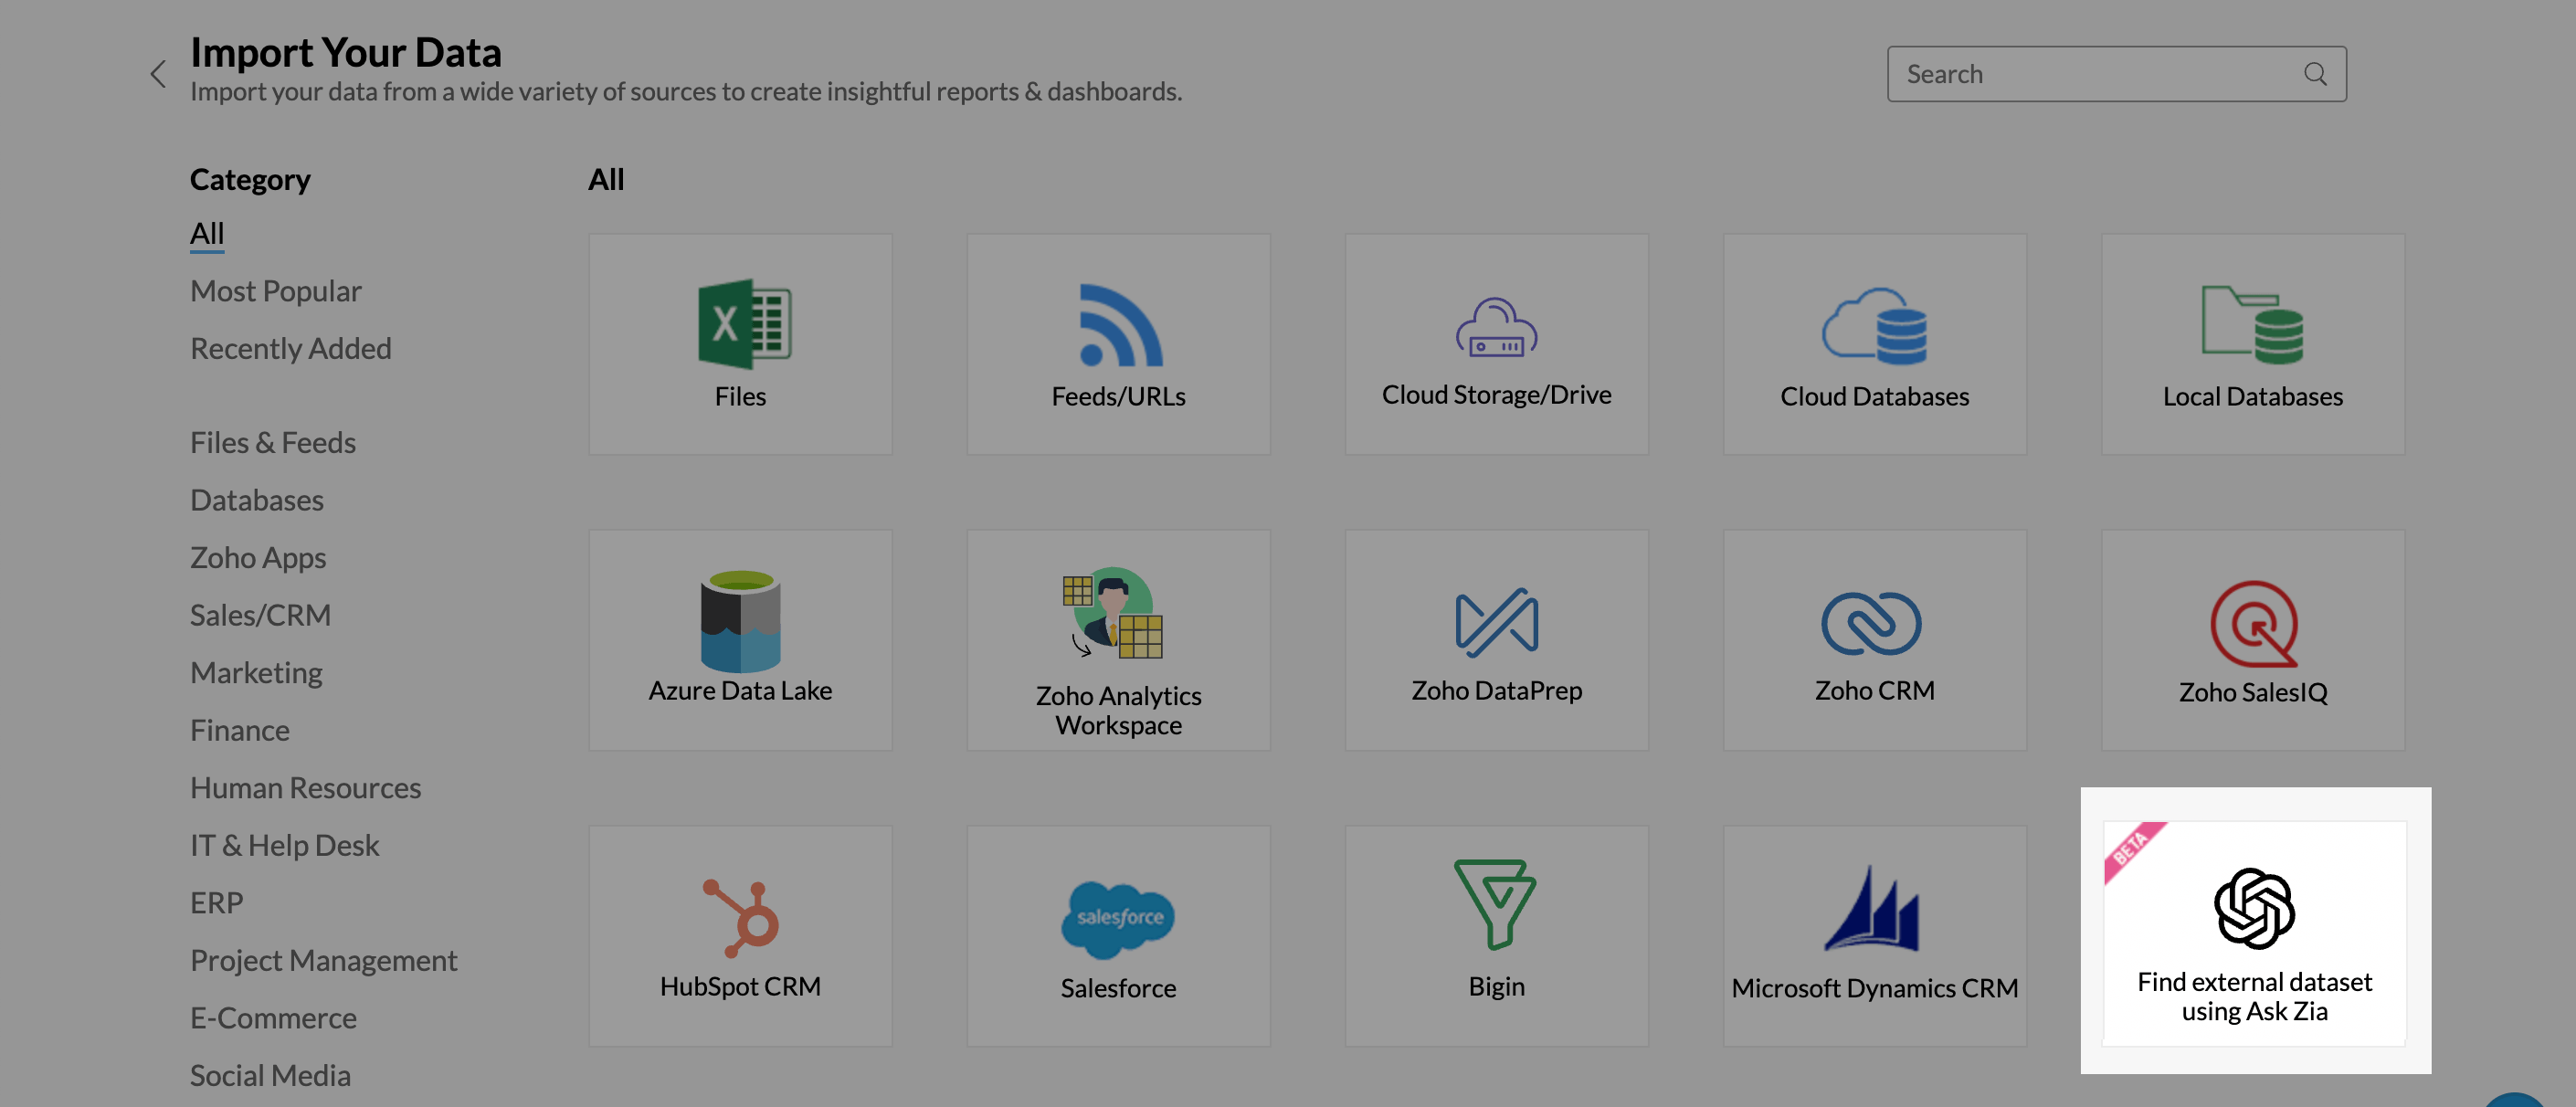Open the Finance category

[240, 730]
